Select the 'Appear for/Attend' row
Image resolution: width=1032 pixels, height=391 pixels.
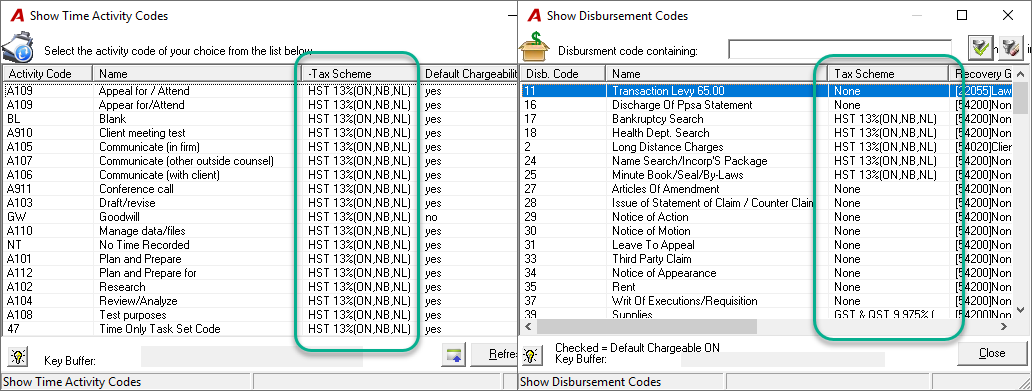click(261, 105)
